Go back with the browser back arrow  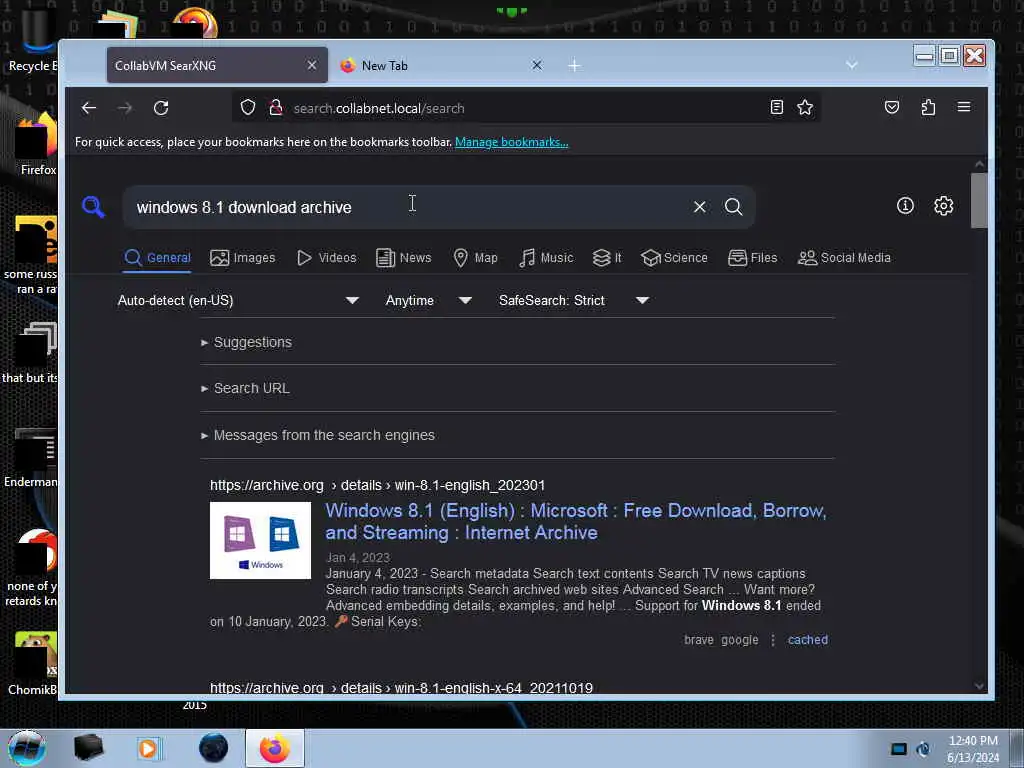tap(89, 108)
